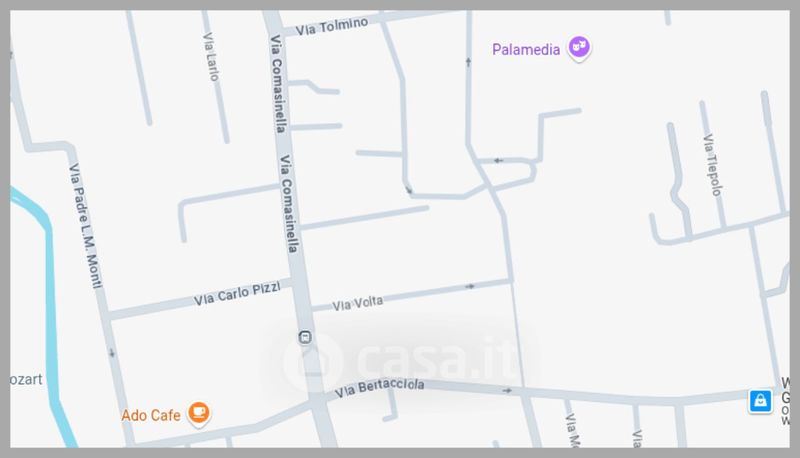Viewport: 800px width, 458px height.
Task: Click the blue shopping bag marker icon
Action: (760, 401)
